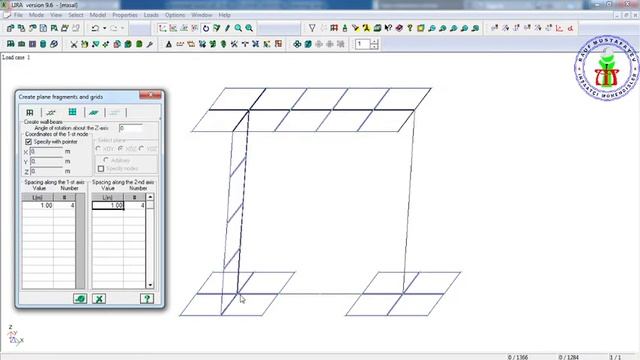Decrease the load case number with down stepper

(x=374, y=47)
